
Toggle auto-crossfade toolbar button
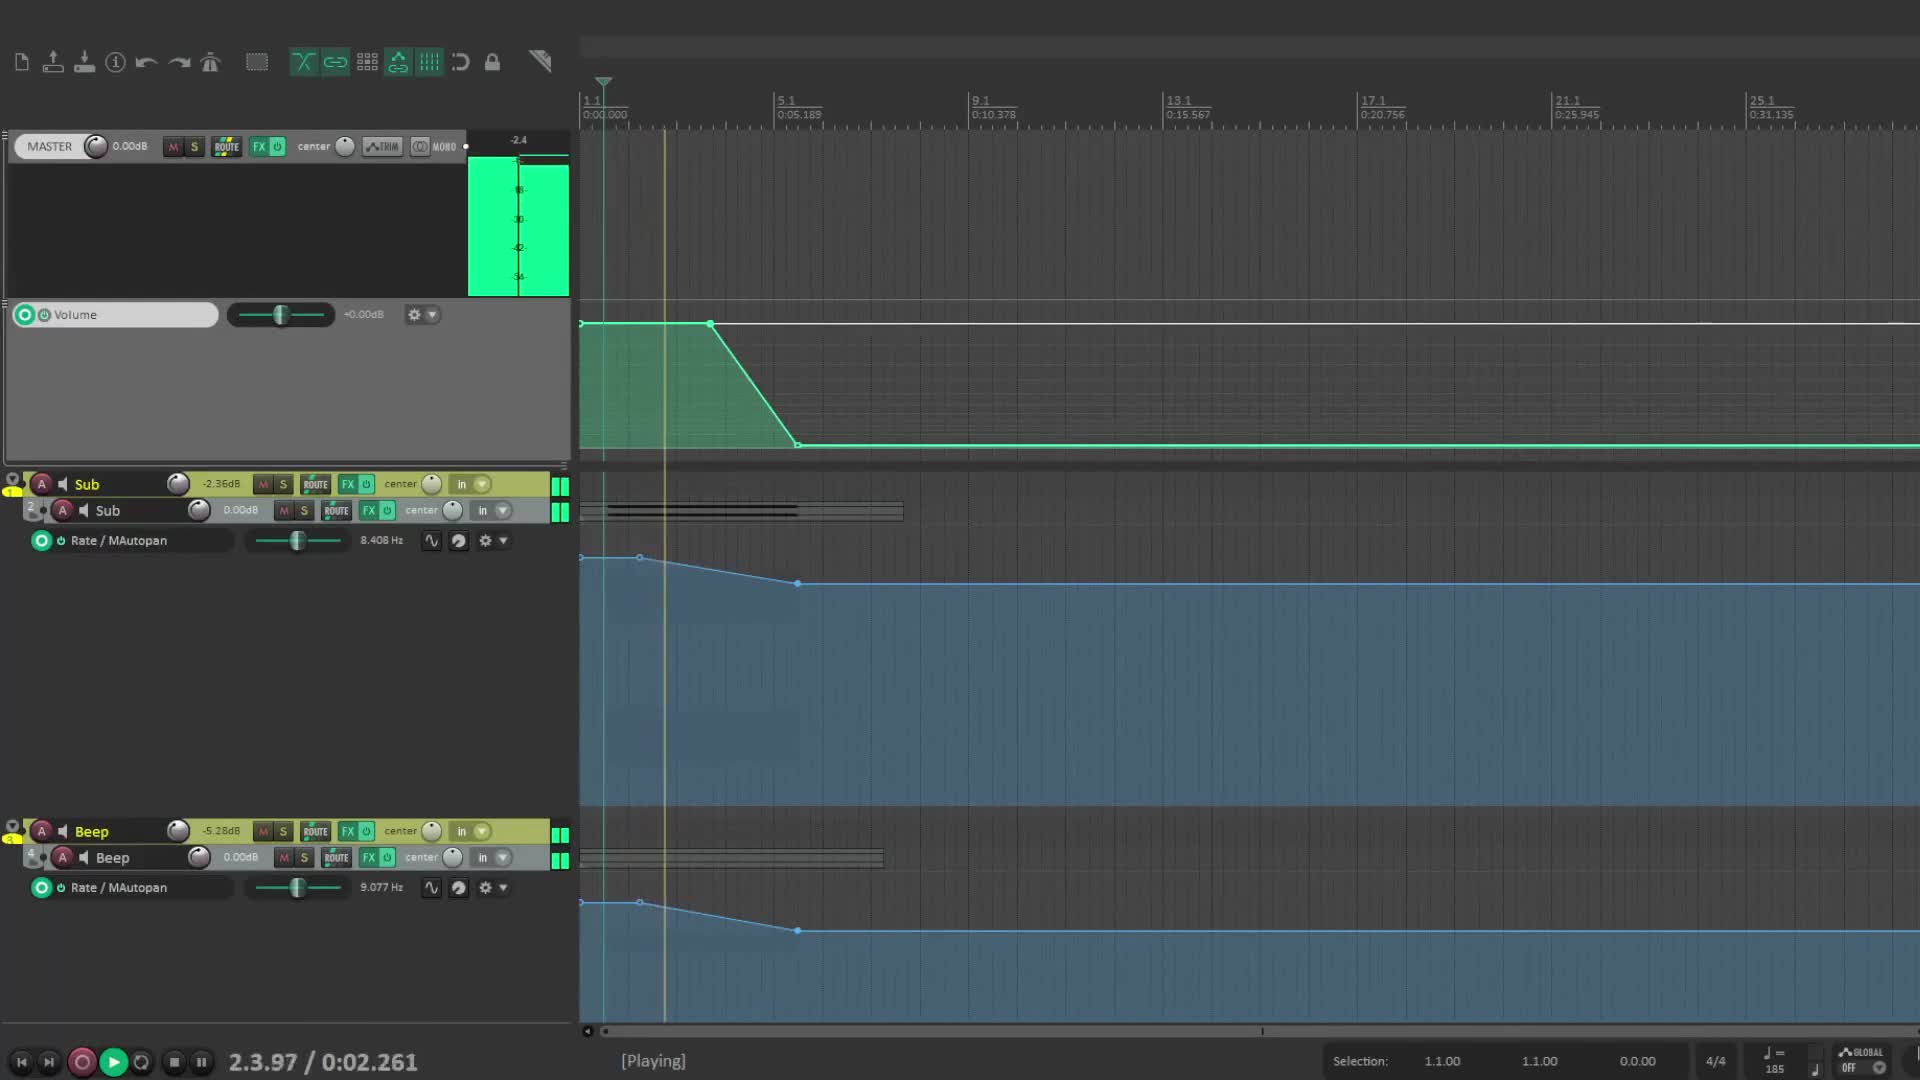point(303,62)
